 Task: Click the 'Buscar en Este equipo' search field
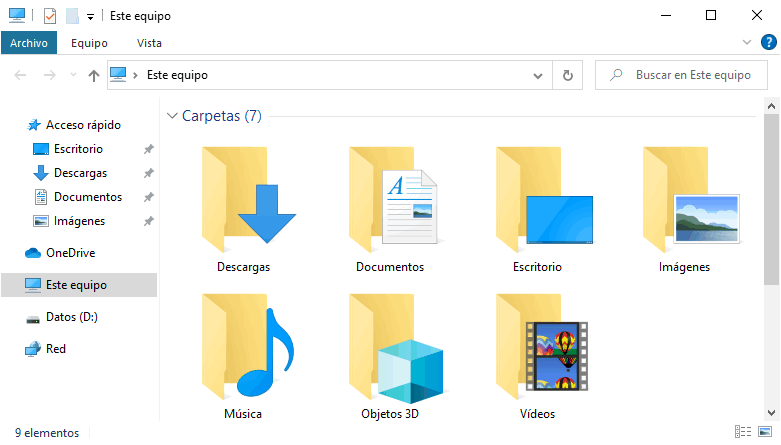pyautogui.click(x=681, y=75)
